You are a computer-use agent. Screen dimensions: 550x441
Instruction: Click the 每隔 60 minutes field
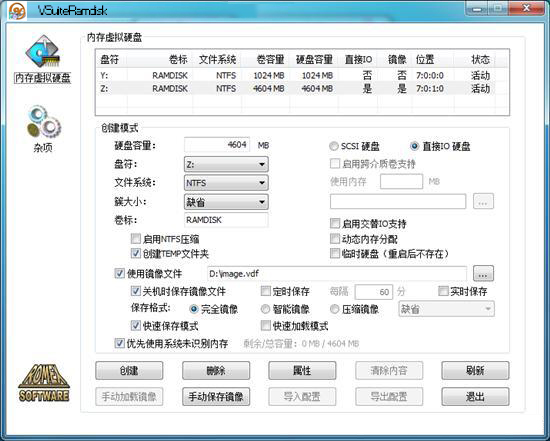tap(374, 292)
